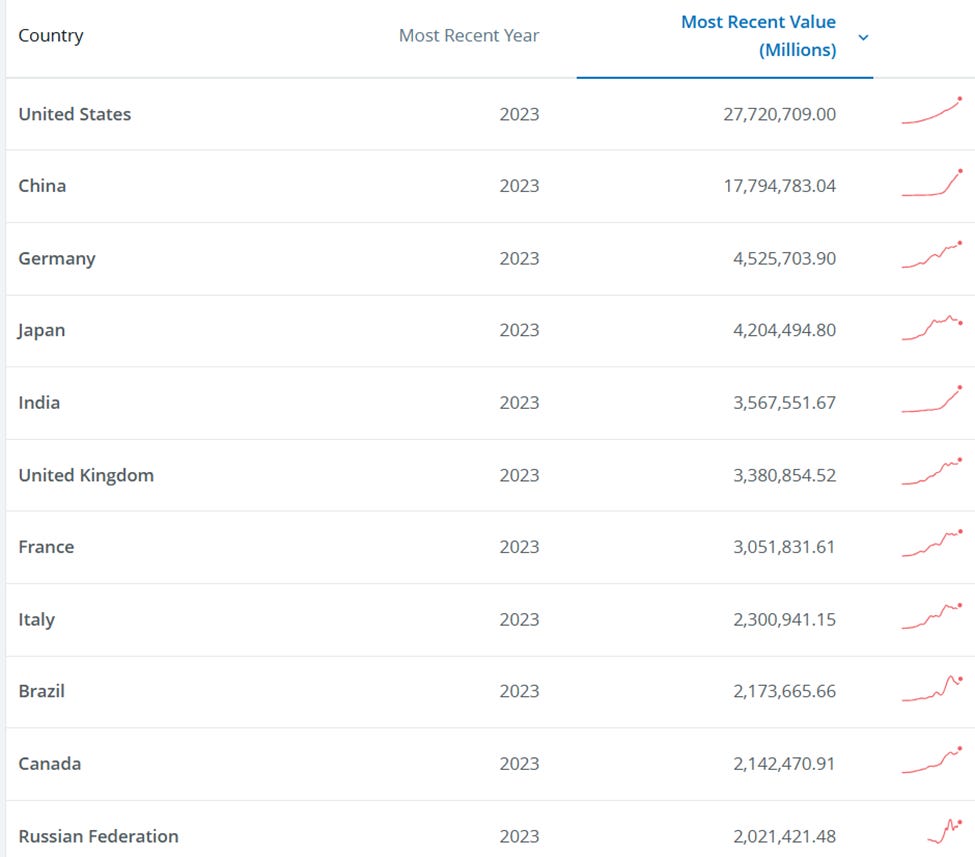Select value 2,021,421.48 for Russian Federation
This screenshot has height=857, width=975.
pos(785,836)
